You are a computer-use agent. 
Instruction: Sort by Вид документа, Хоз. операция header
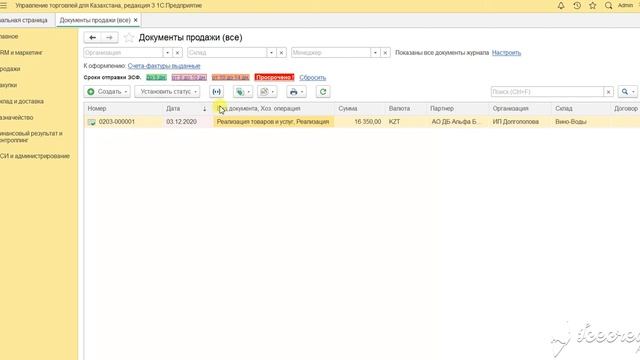click(259, 109)
